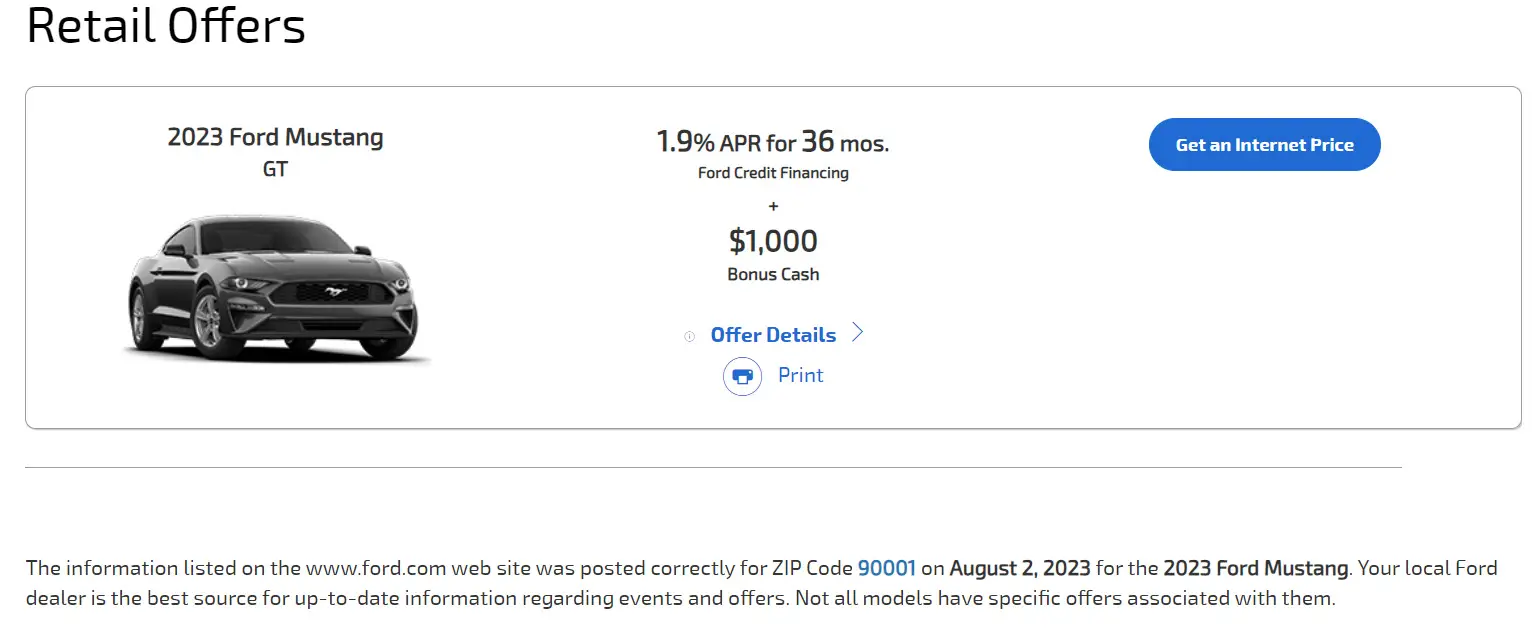This screenshot has height=637, width=1536.
Task: Click the Bonus Cash label
Action: click(x=773, y=274)
